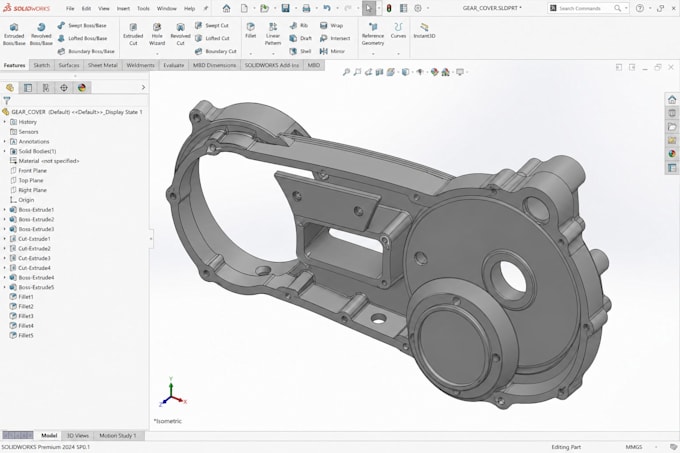
Task: Open the PropertyManager tab
Action: tap(28, 88)
